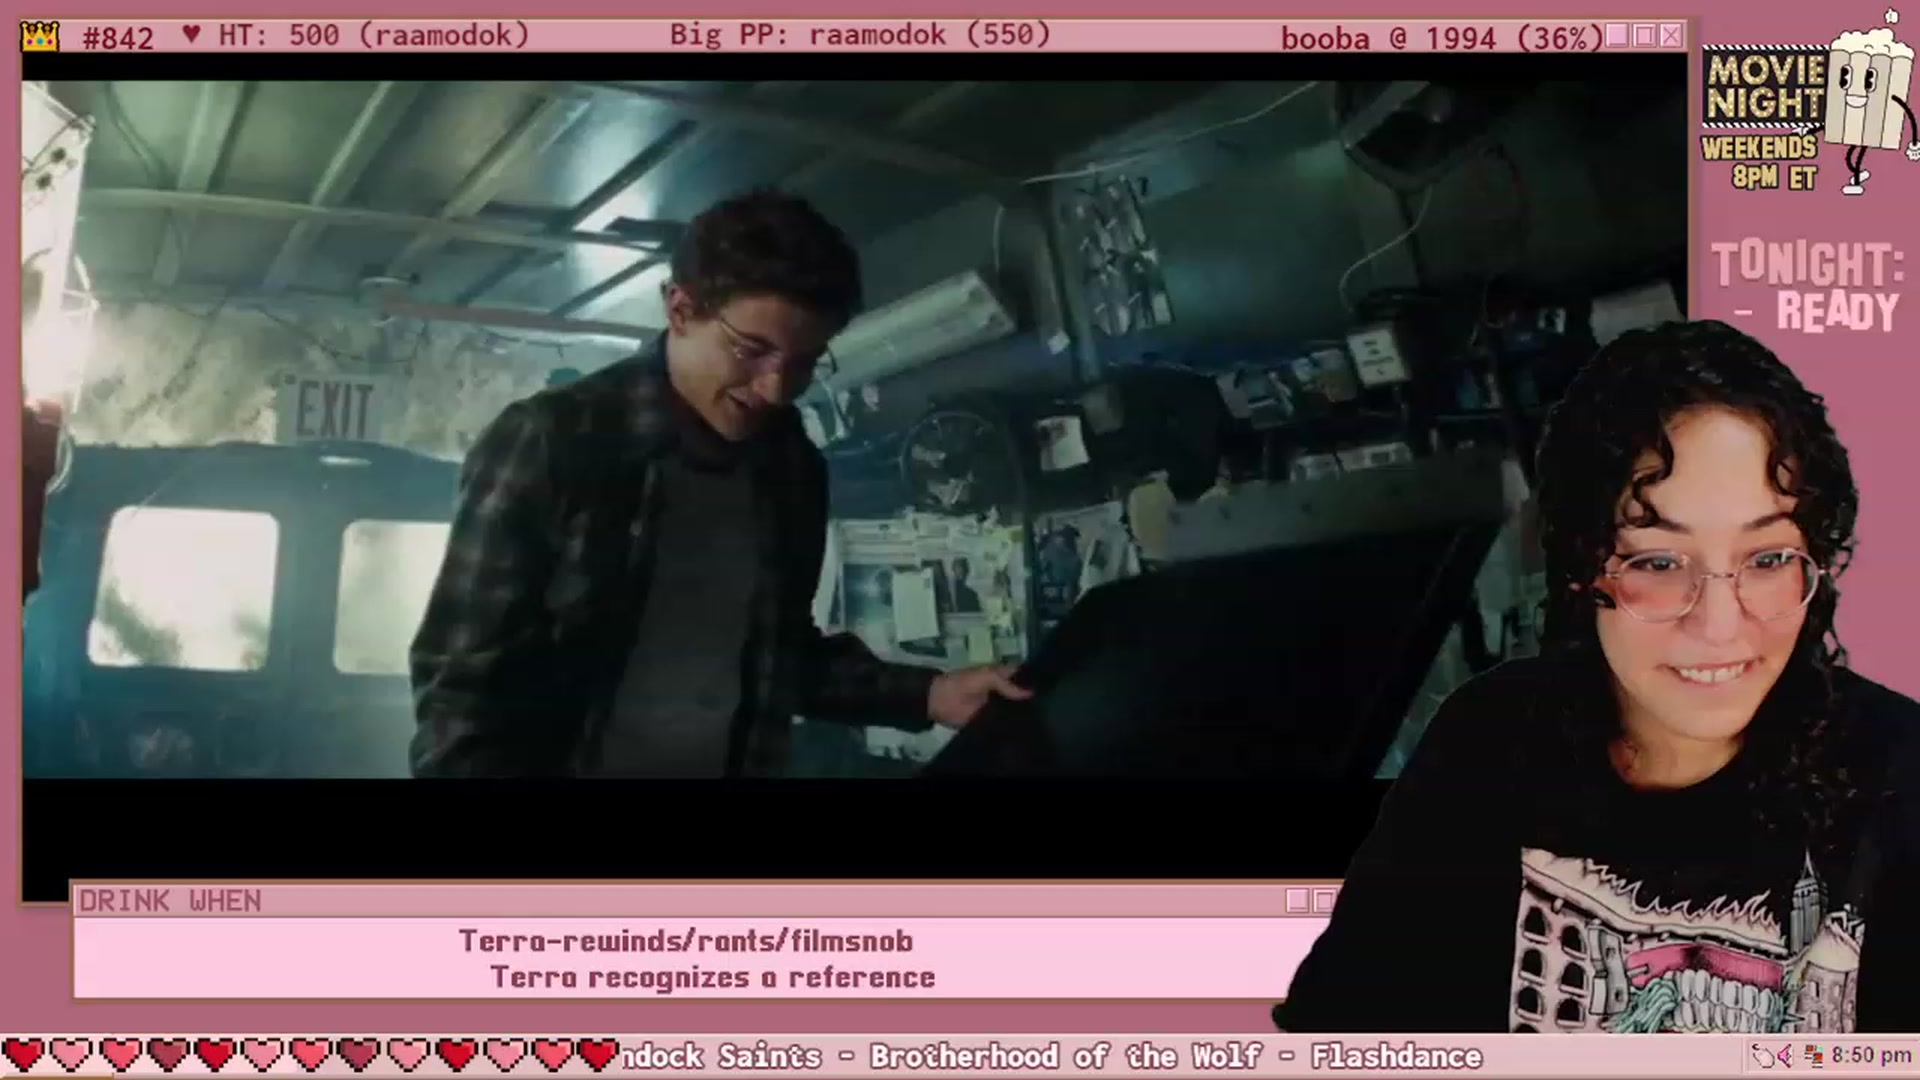
Task: Close the movie window showing #842
Action: pos(1671,36)
